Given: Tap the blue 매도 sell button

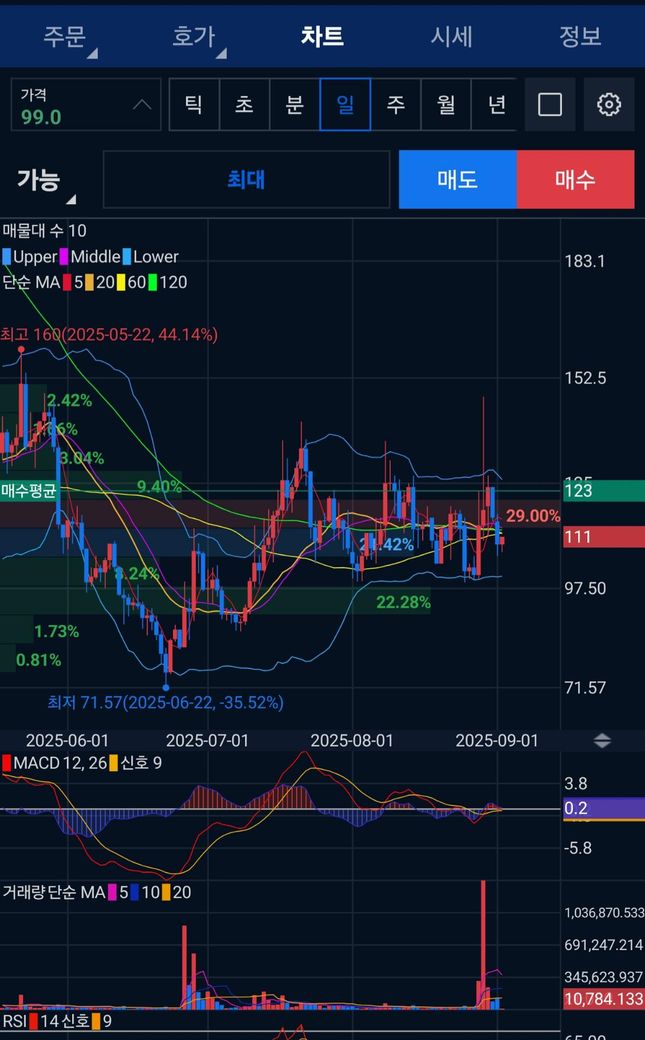Looking at the screenshot, I should 458,179.
